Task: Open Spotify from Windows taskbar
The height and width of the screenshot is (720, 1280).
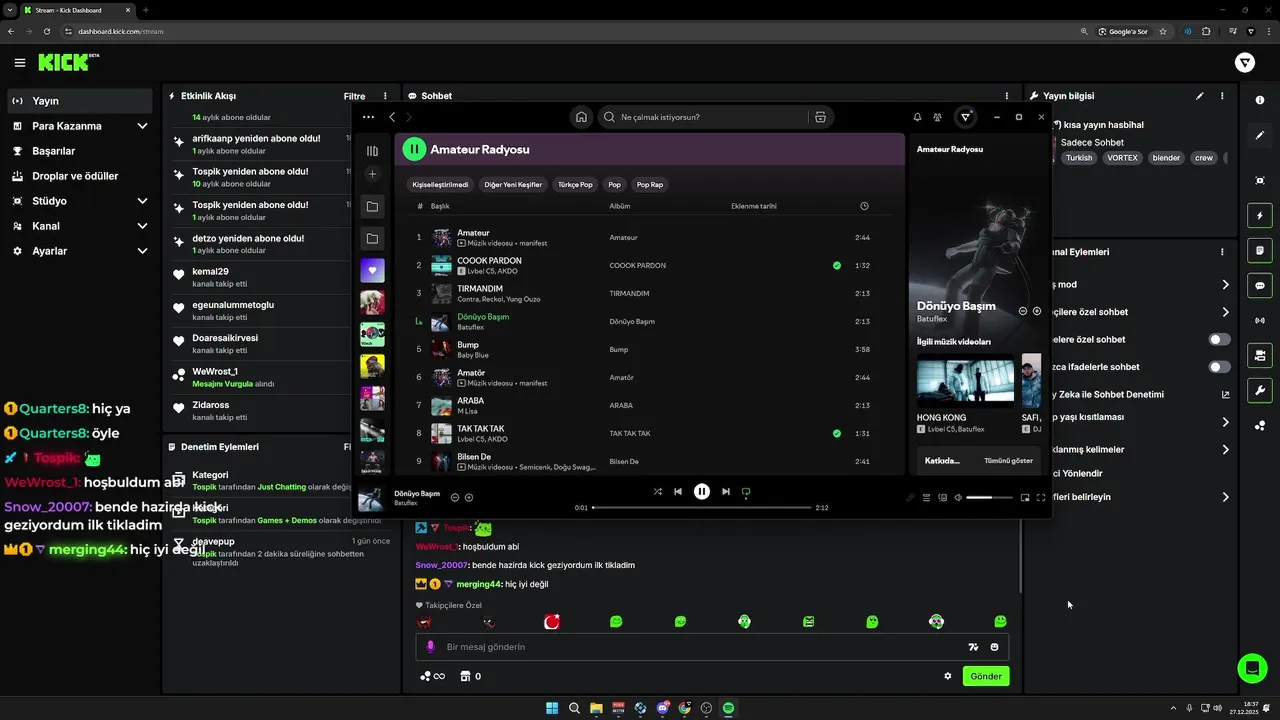Action: [x=728, y=708]
